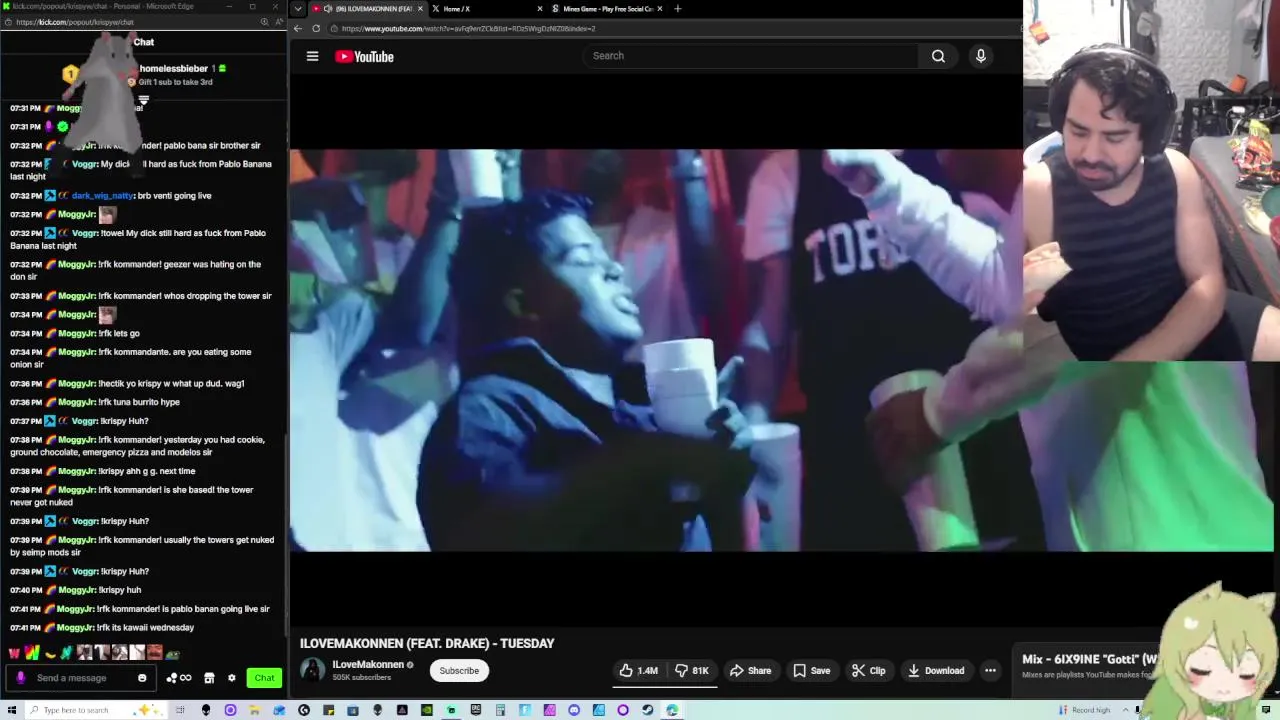Screen dimensions: 1280x720
Task: Open the Kick chat shop icon
Action: pyautogui.click(x=209, y=678)
